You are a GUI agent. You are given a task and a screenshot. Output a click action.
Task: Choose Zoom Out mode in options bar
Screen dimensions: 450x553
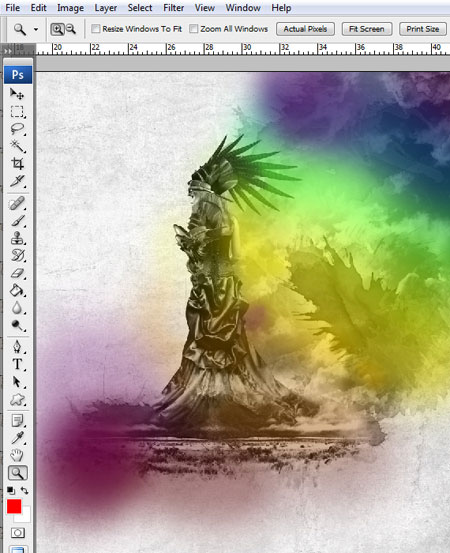[x=71, y=29]
